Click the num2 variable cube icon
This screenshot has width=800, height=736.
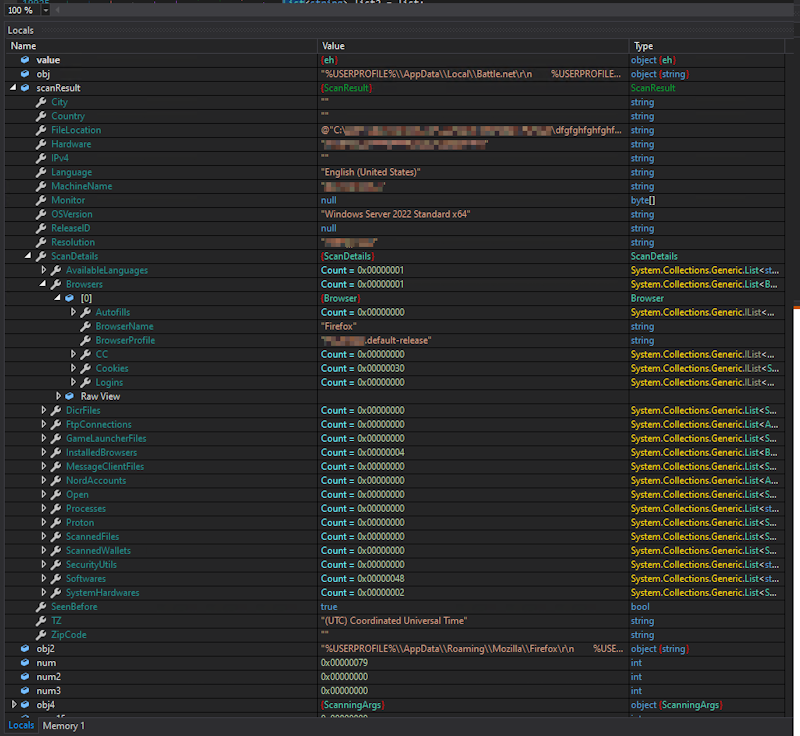pyautogui.click(x=25, y=677)
